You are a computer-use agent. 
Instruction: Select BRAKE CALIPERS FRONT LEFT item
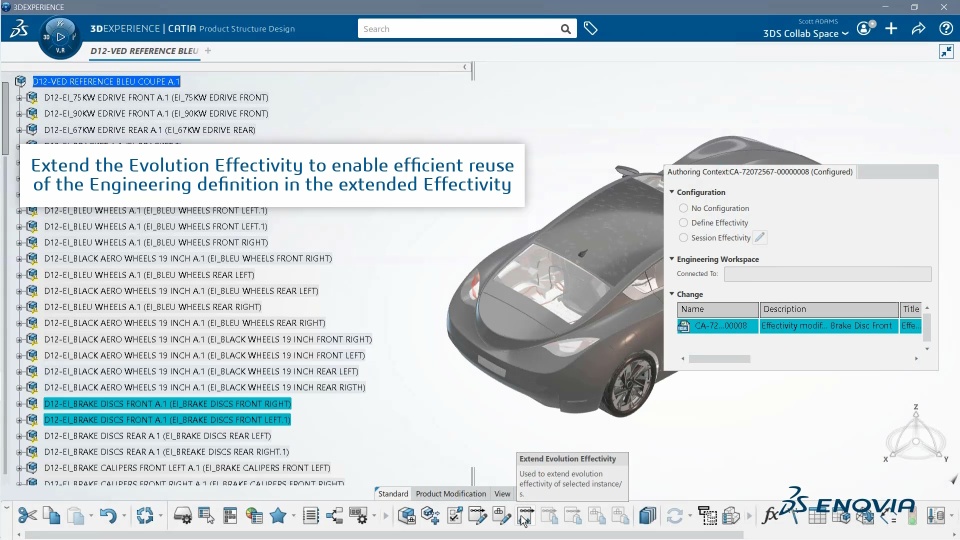pos(187,468)
